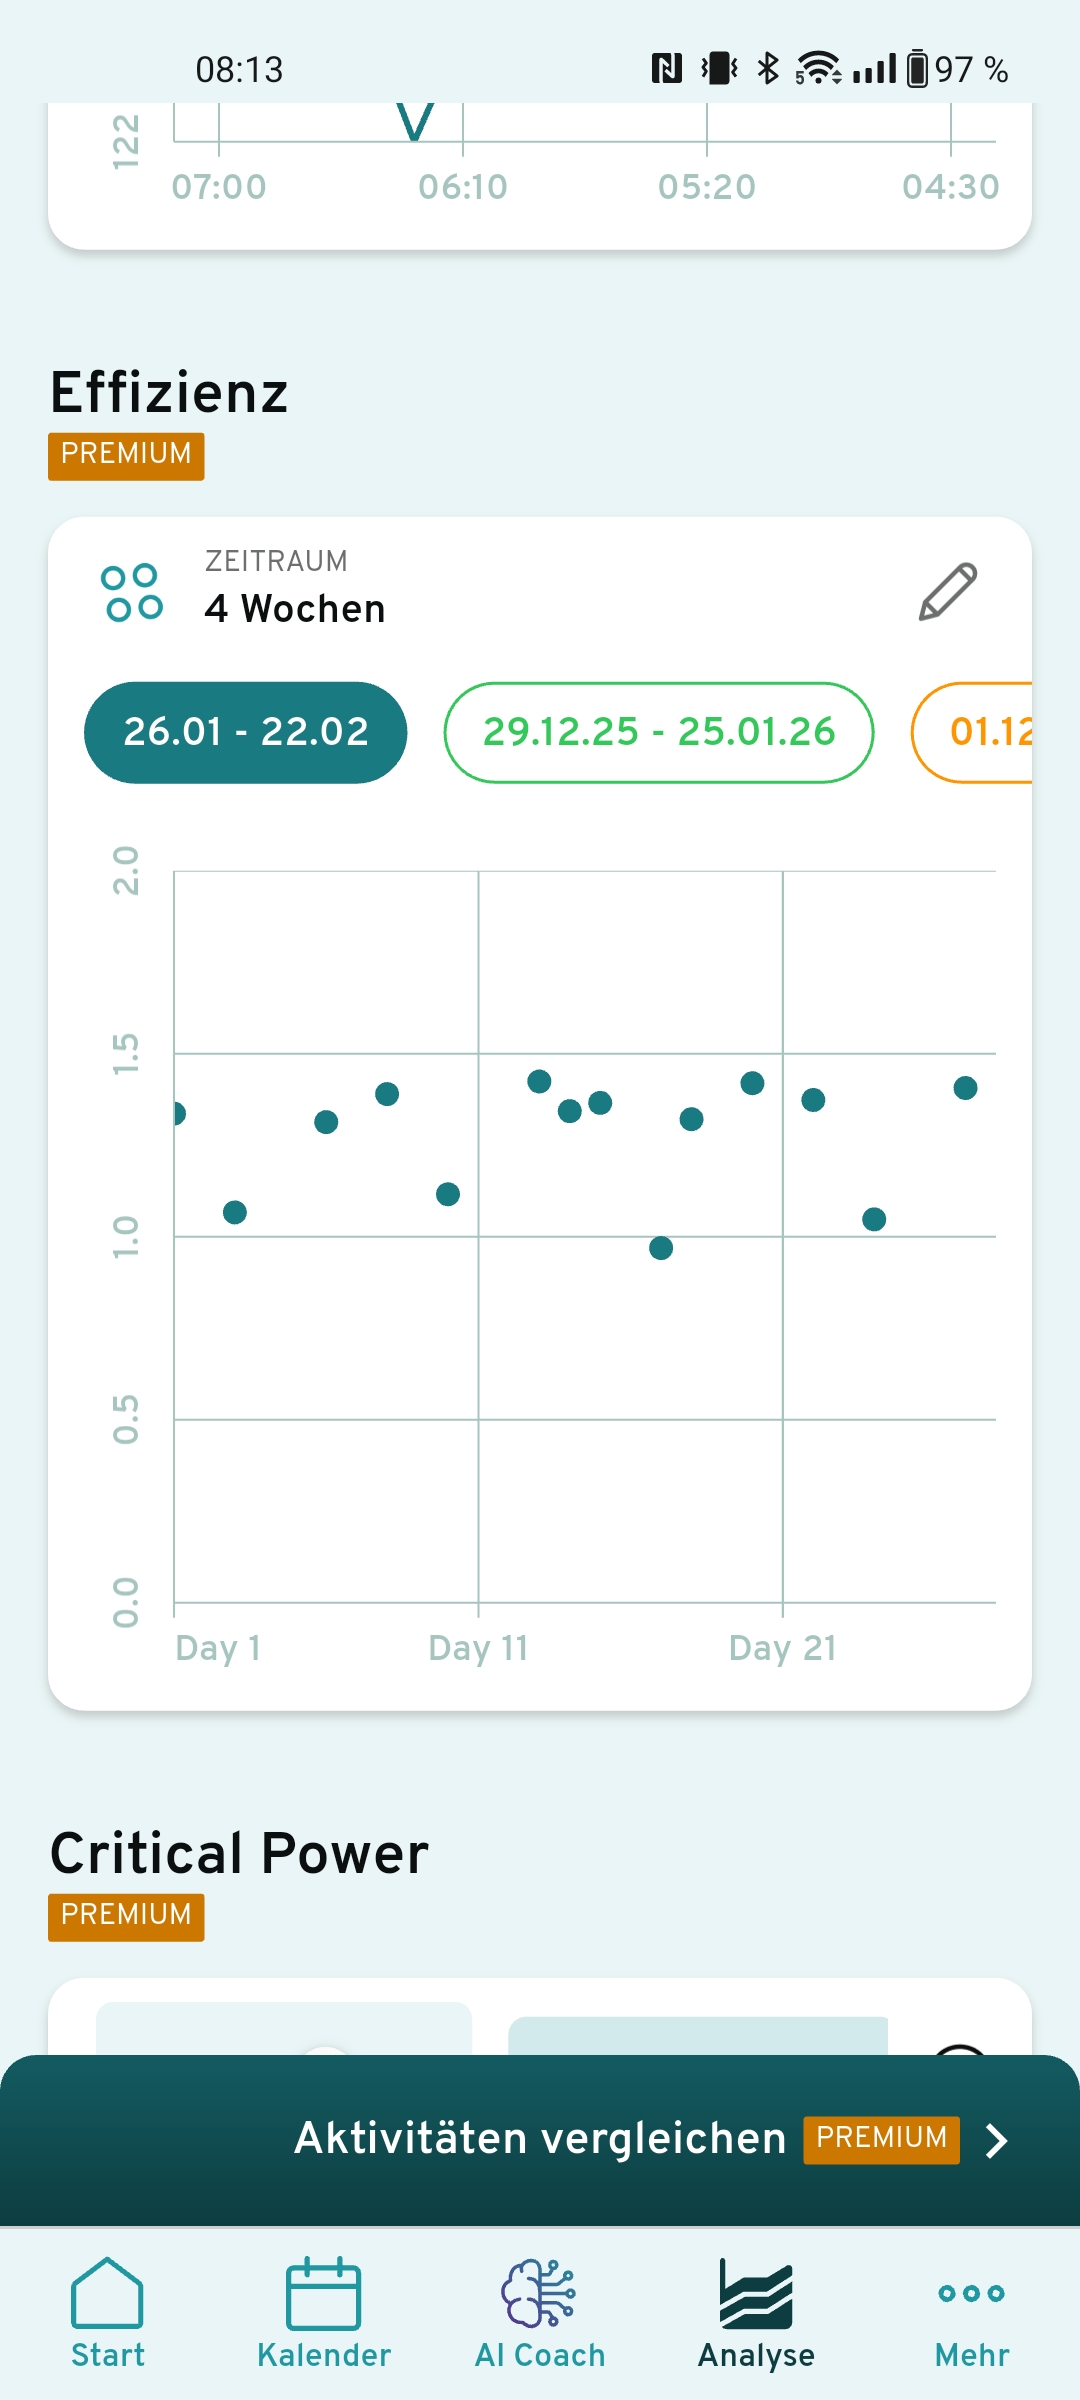Select the data point nearest Day 11
This screenshot has height=2400, width=1080.
click(x=448, y=1194)
